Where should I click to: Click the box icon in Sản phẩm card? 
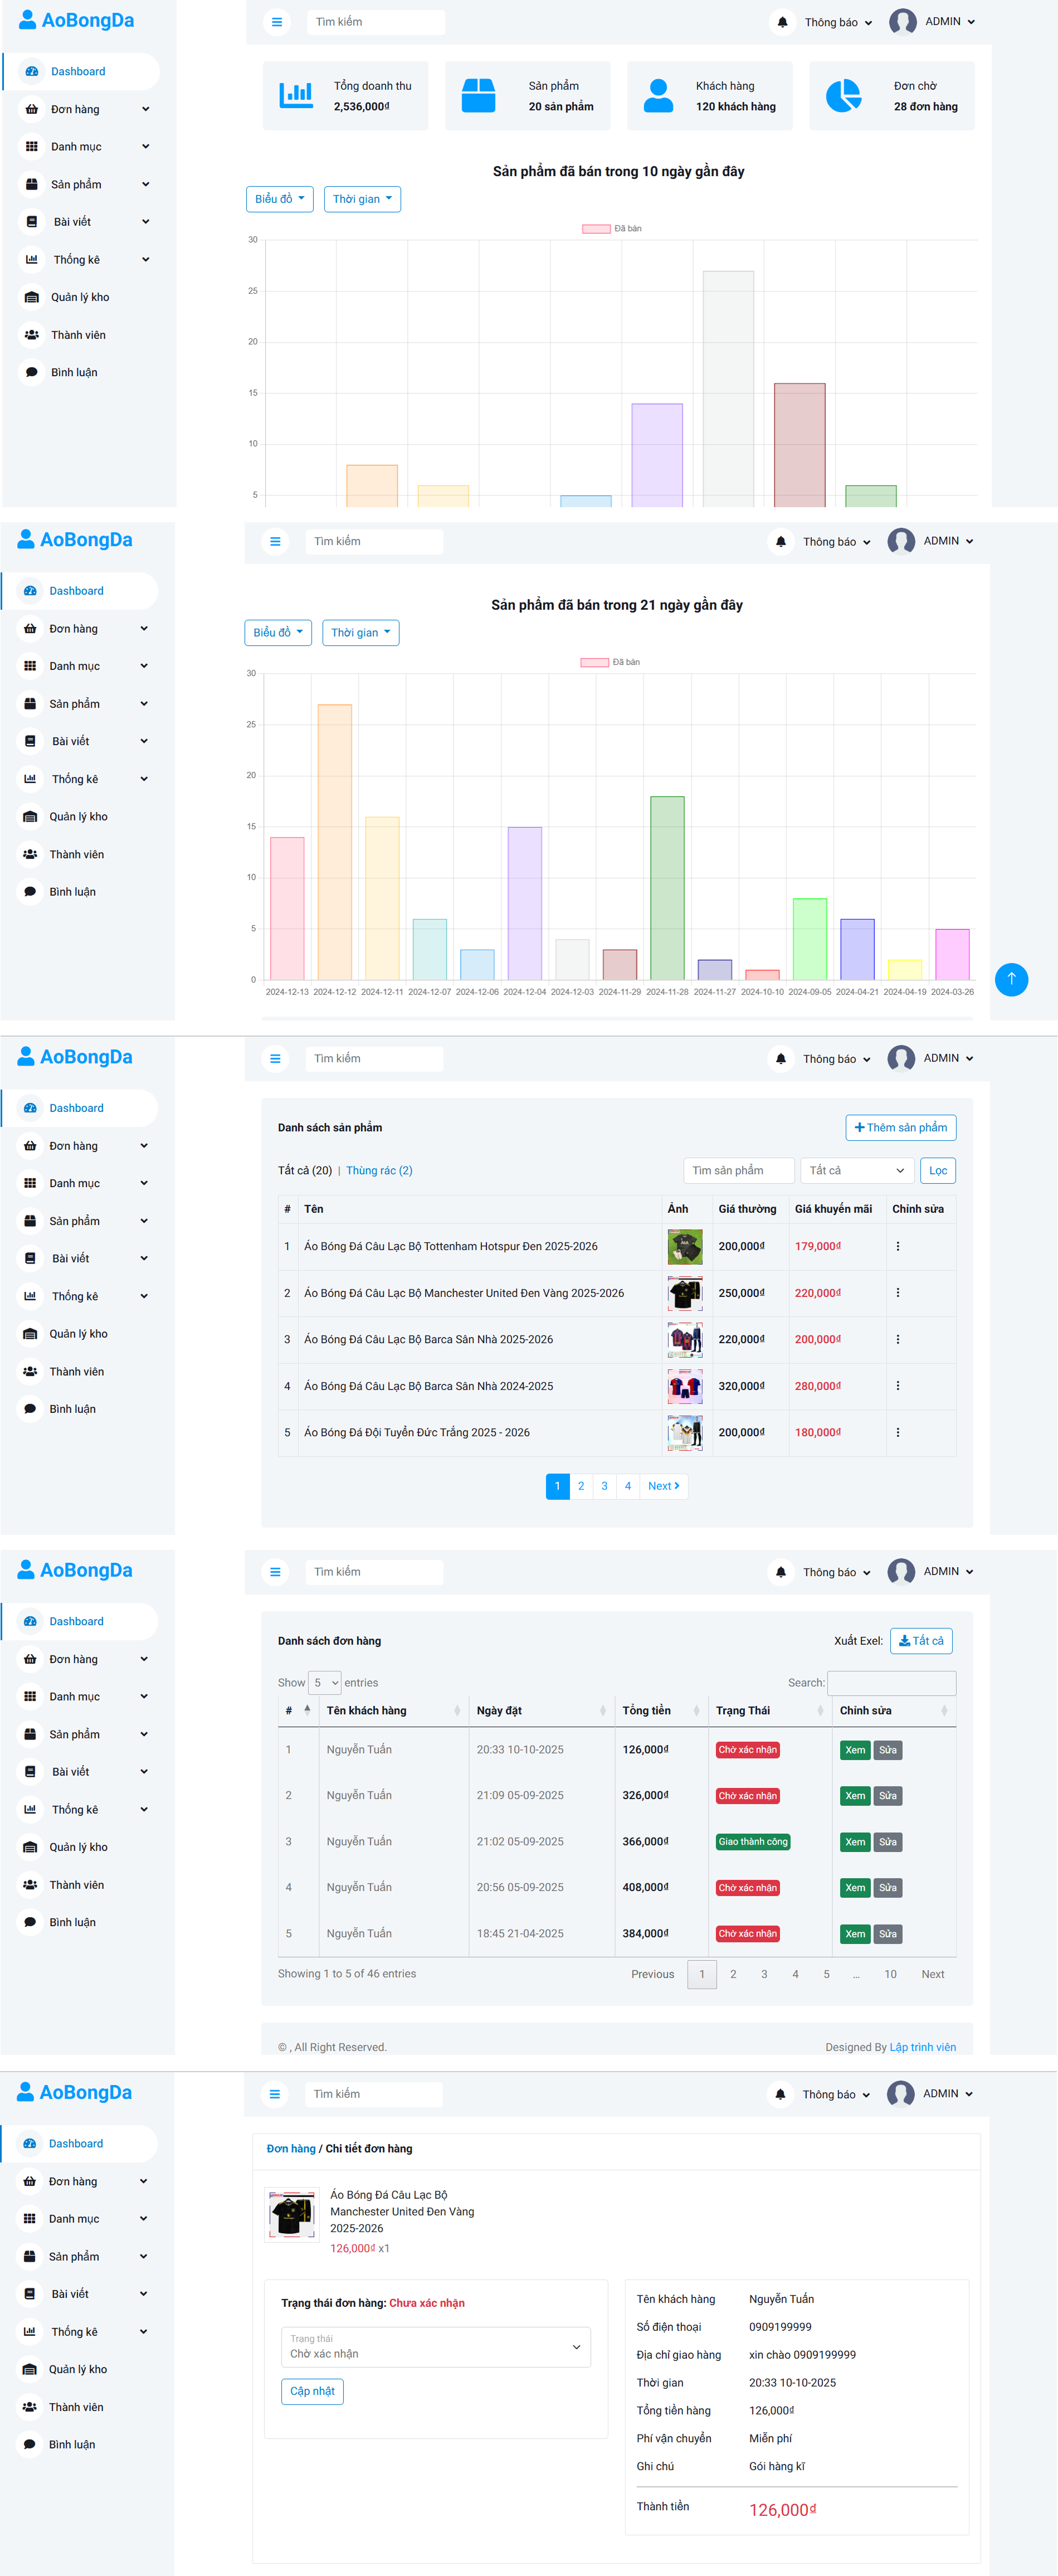pos(478,96)
